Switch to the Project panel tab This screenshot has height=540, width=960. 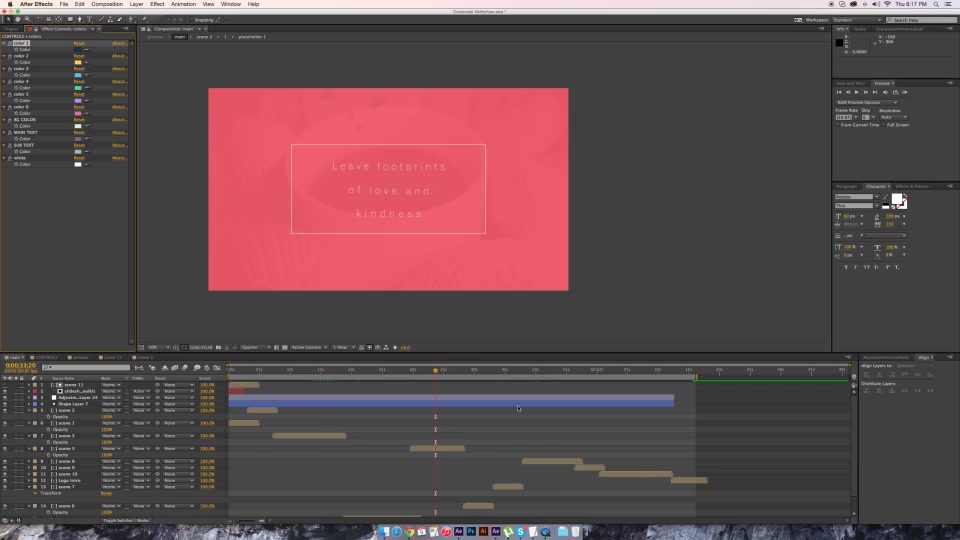click(x=12, y=29)
